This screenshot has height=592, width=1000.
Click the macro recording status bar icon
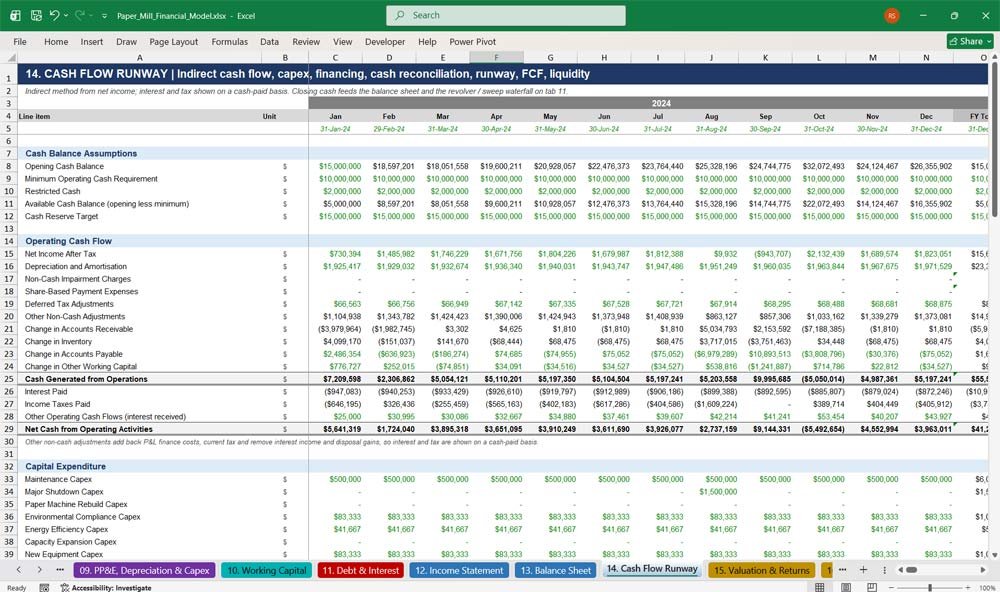pyautogui.click(x=44, y=588)
